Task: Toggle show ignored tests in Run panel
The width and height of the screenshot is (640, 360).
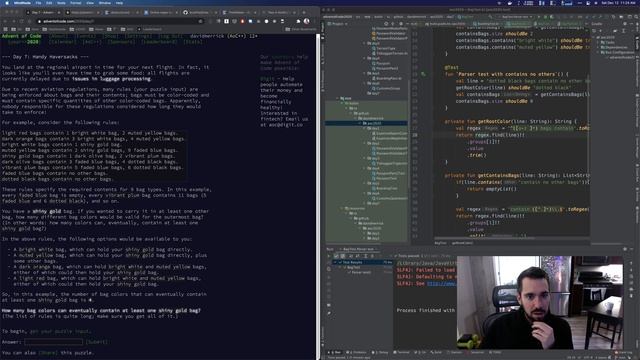Action: coord(342,256)
